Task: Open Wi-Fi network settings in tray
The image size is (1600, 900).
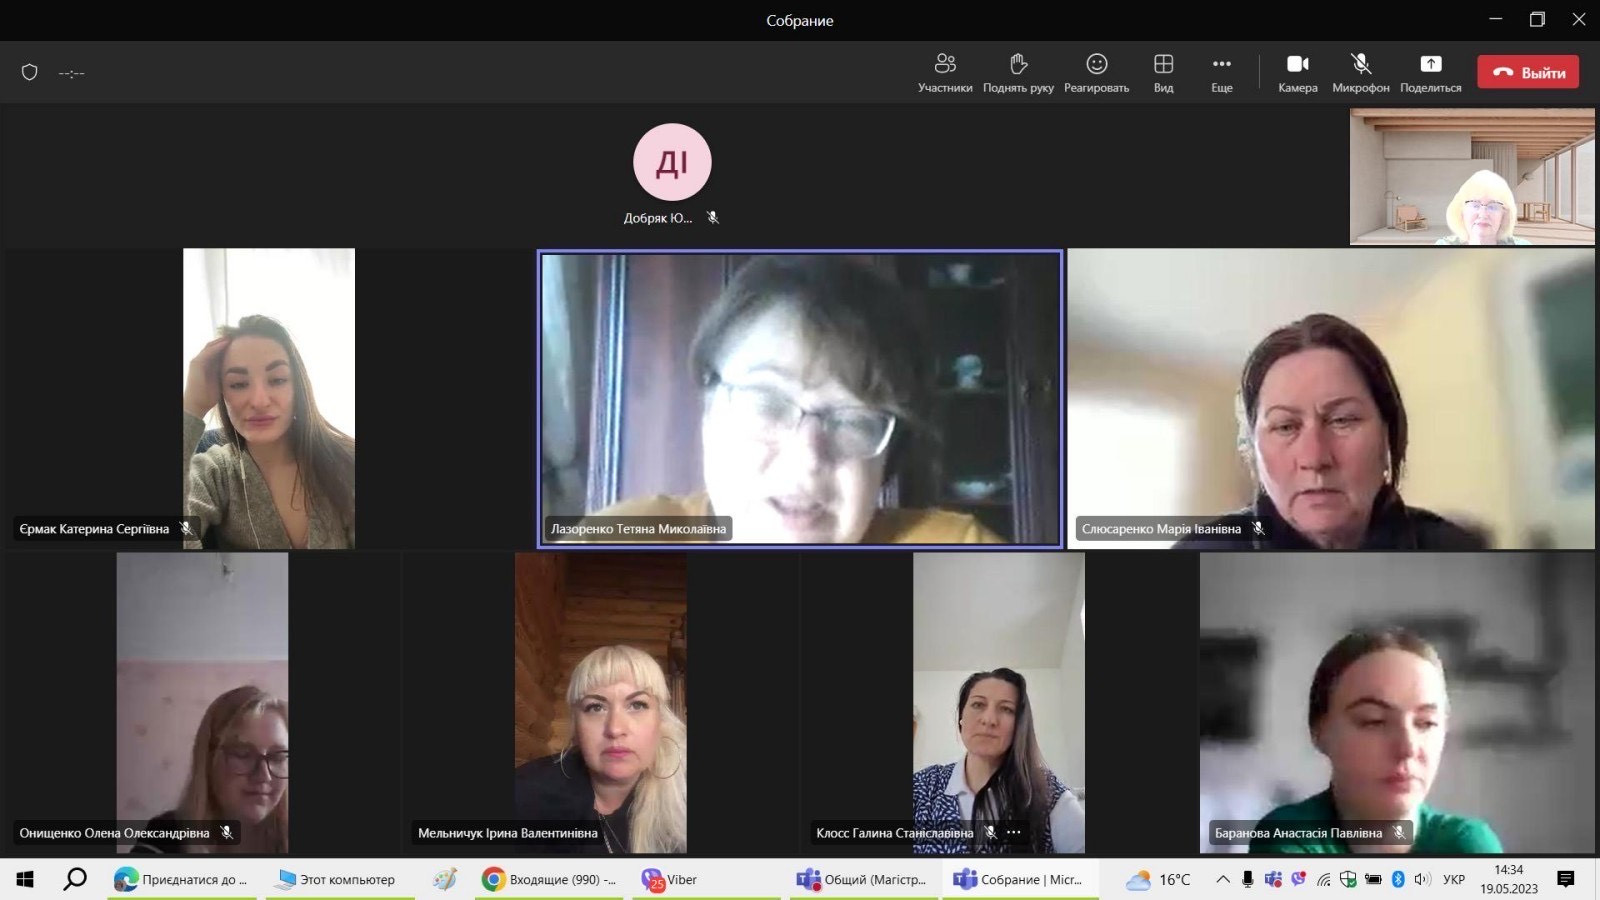Action: coord(1323,880)
